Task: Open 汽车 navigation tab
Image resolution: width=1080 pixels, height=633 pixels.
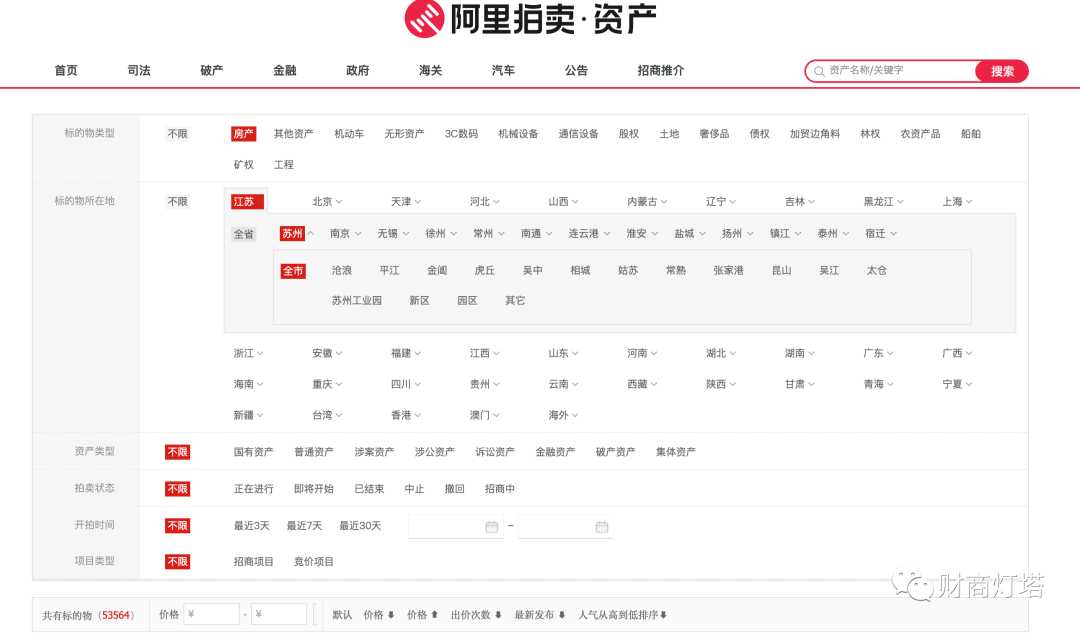Action: pos(503,70)
